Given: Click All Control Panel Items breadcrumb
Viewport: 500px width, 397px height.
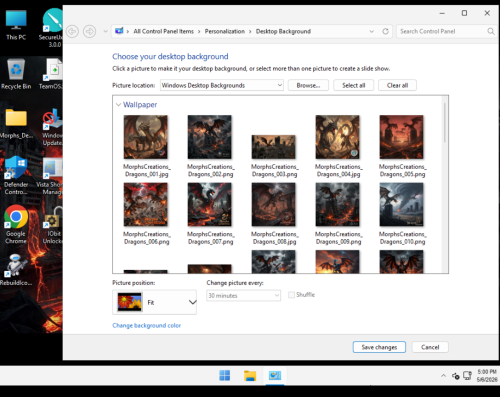Looking at the screenshot, I should pos(163,31).
